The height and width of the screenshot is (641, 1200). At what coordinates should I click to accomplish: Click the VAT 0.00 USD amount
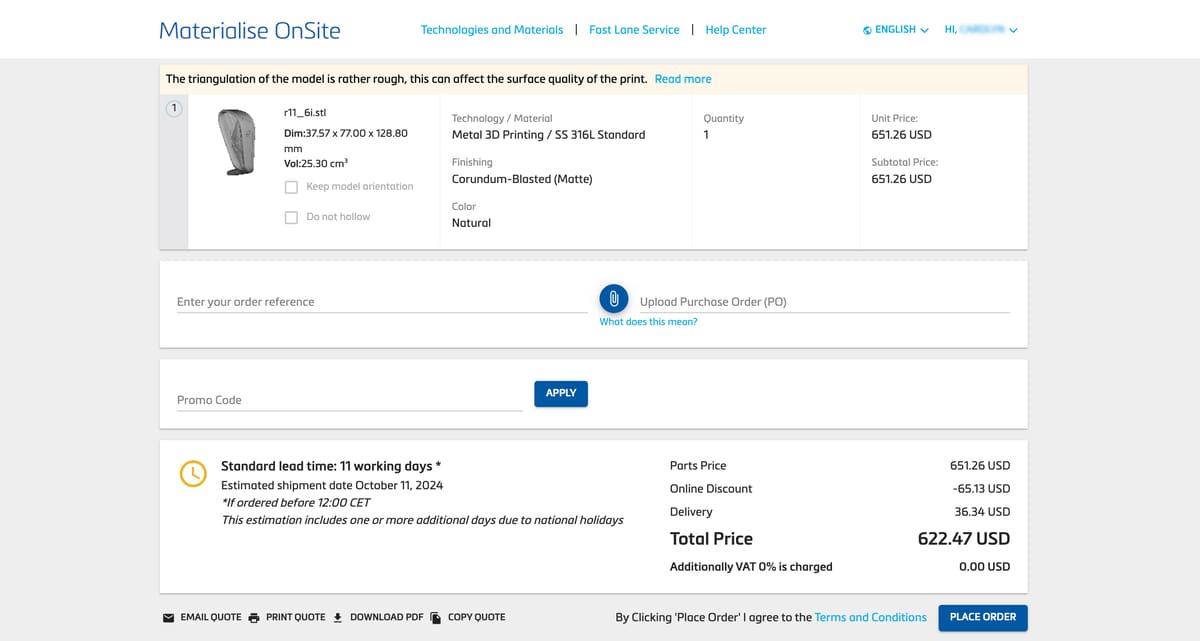[x=984, y=567]
